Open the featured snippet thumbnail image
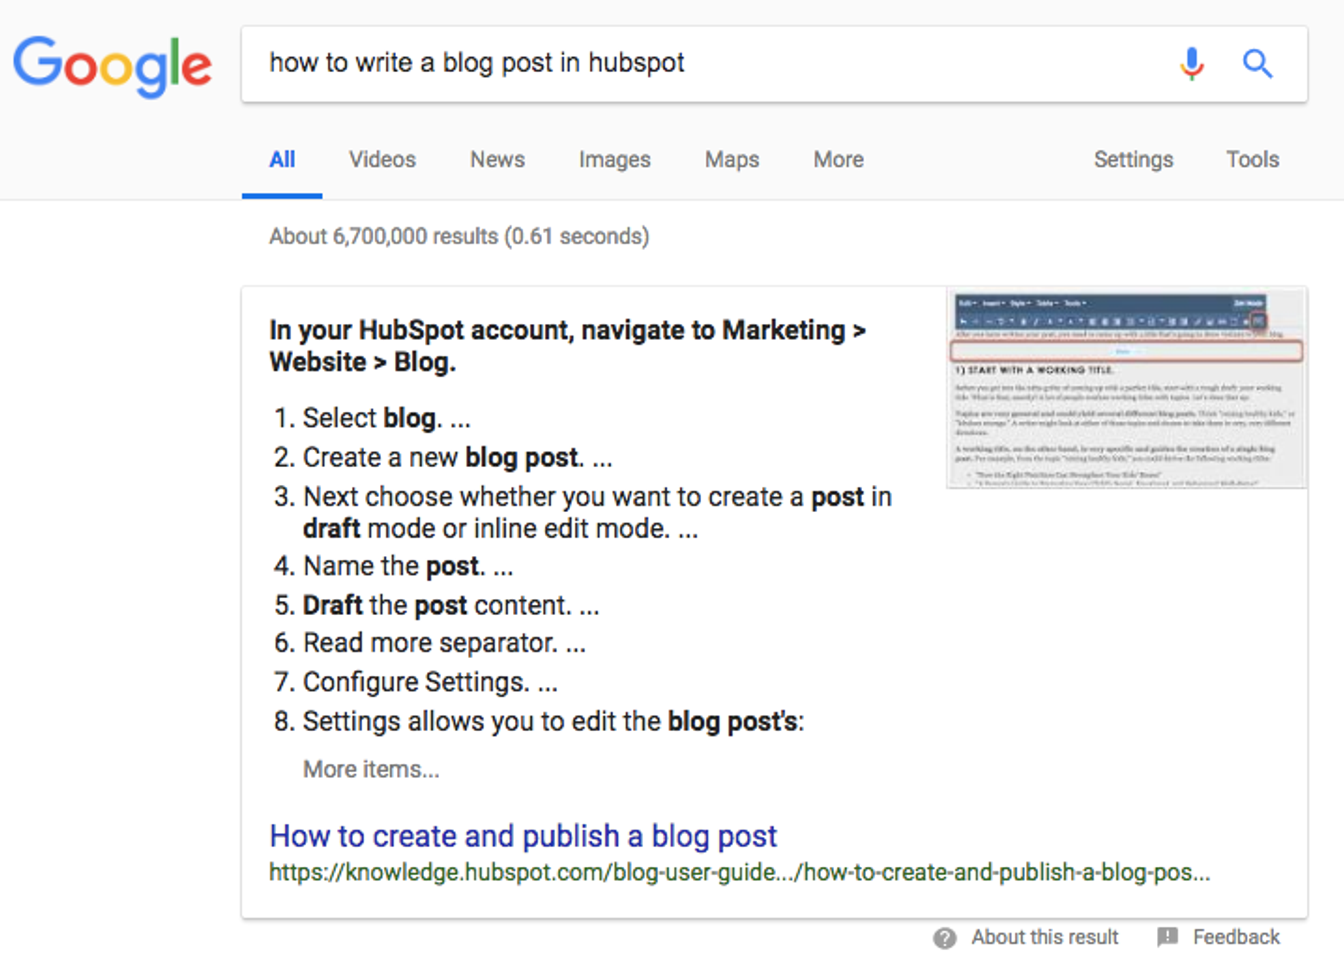 click(1126, 388)
